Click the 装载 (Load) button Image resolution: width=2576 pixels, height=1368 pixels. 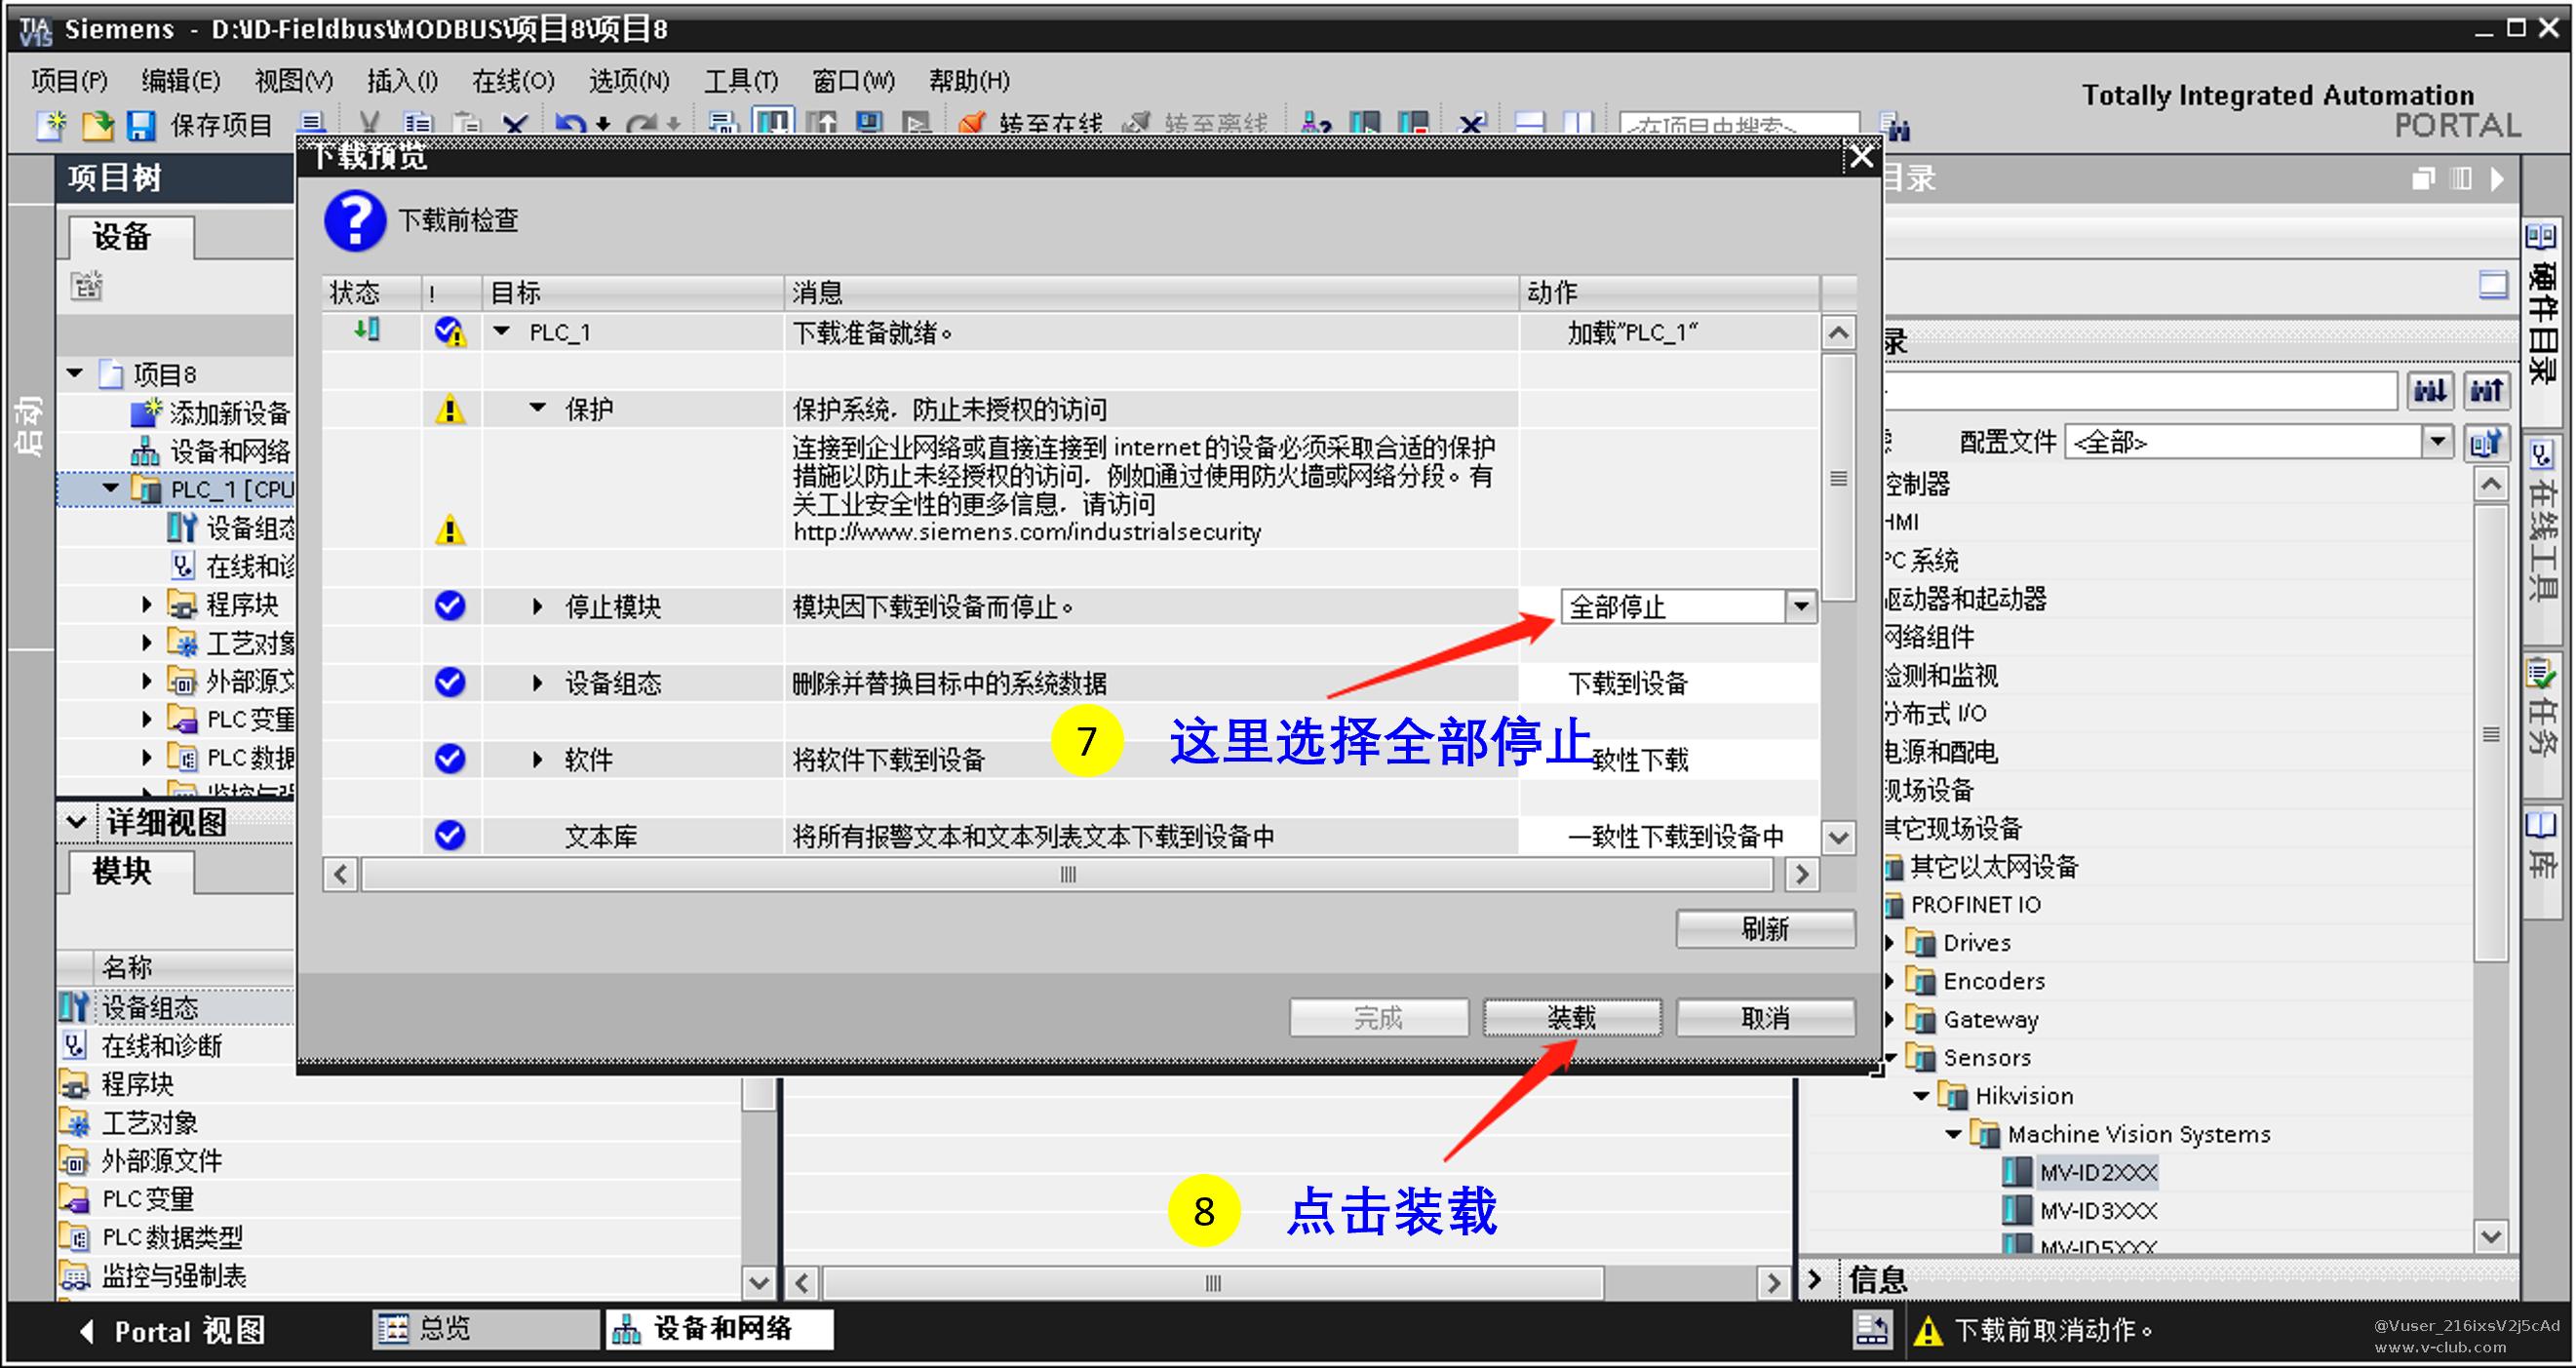(1572, 1018)
